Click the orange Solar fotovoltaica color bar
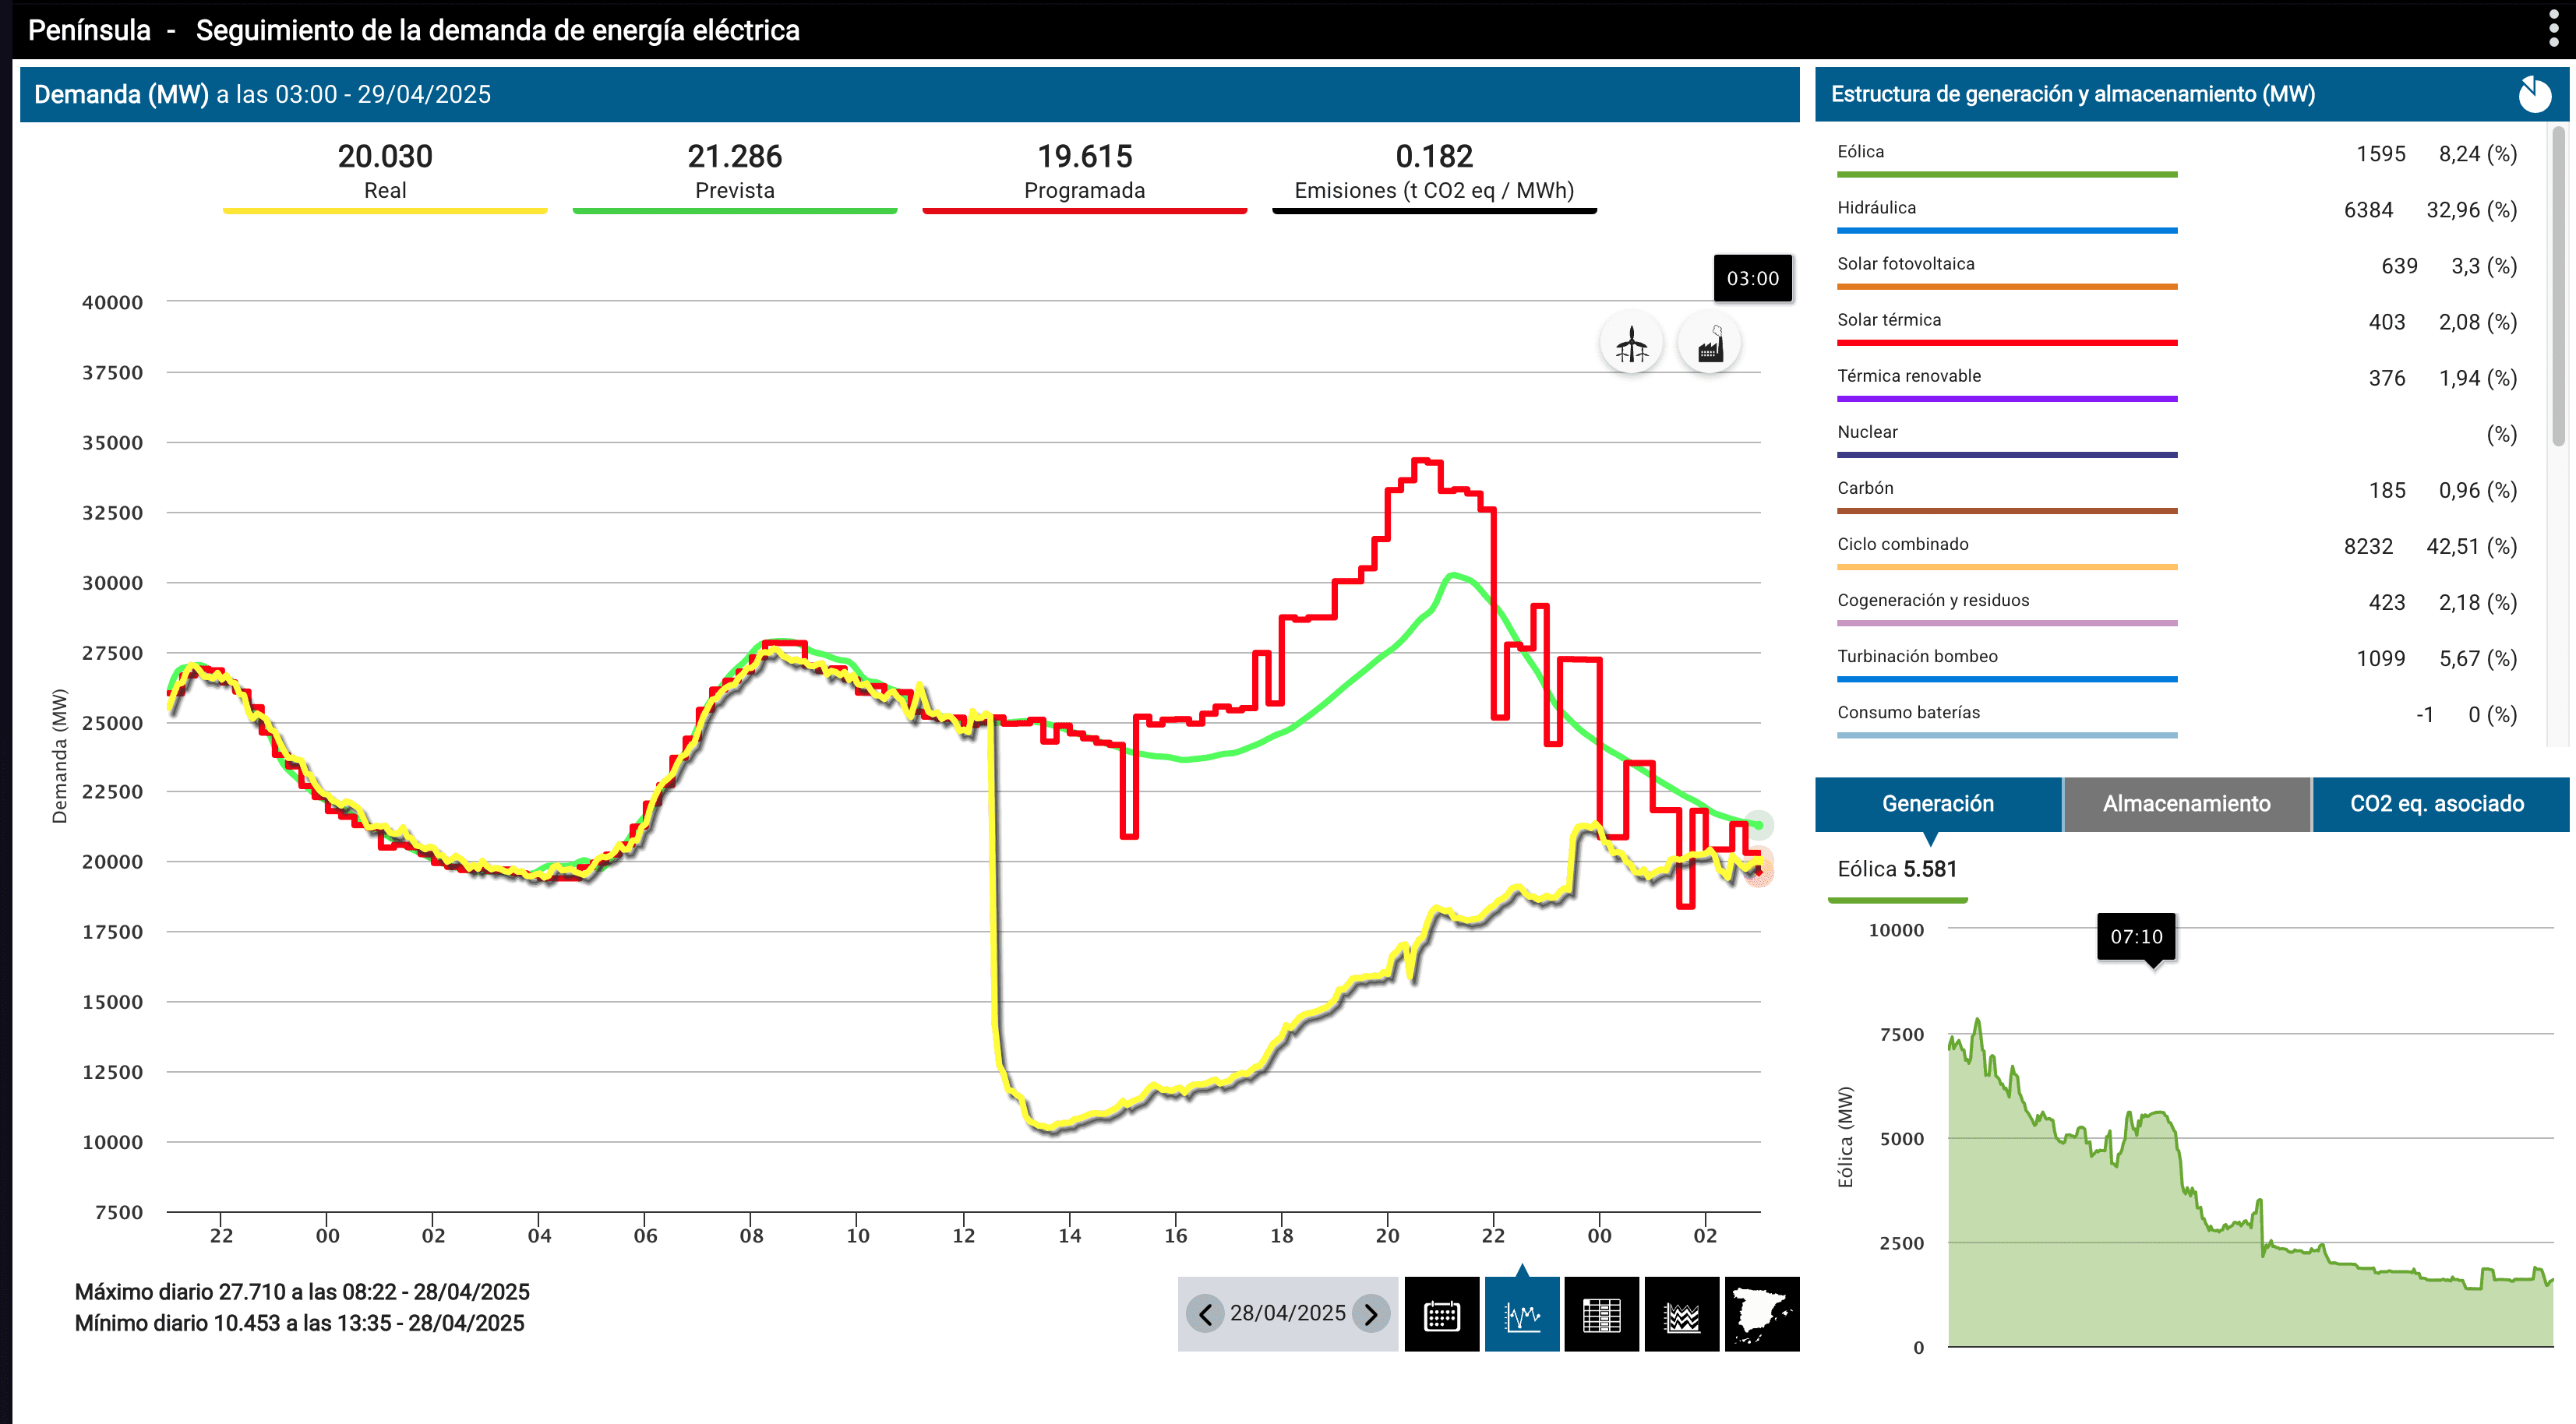Viewport: 2576px width, 1424px height. (2007, 287)
